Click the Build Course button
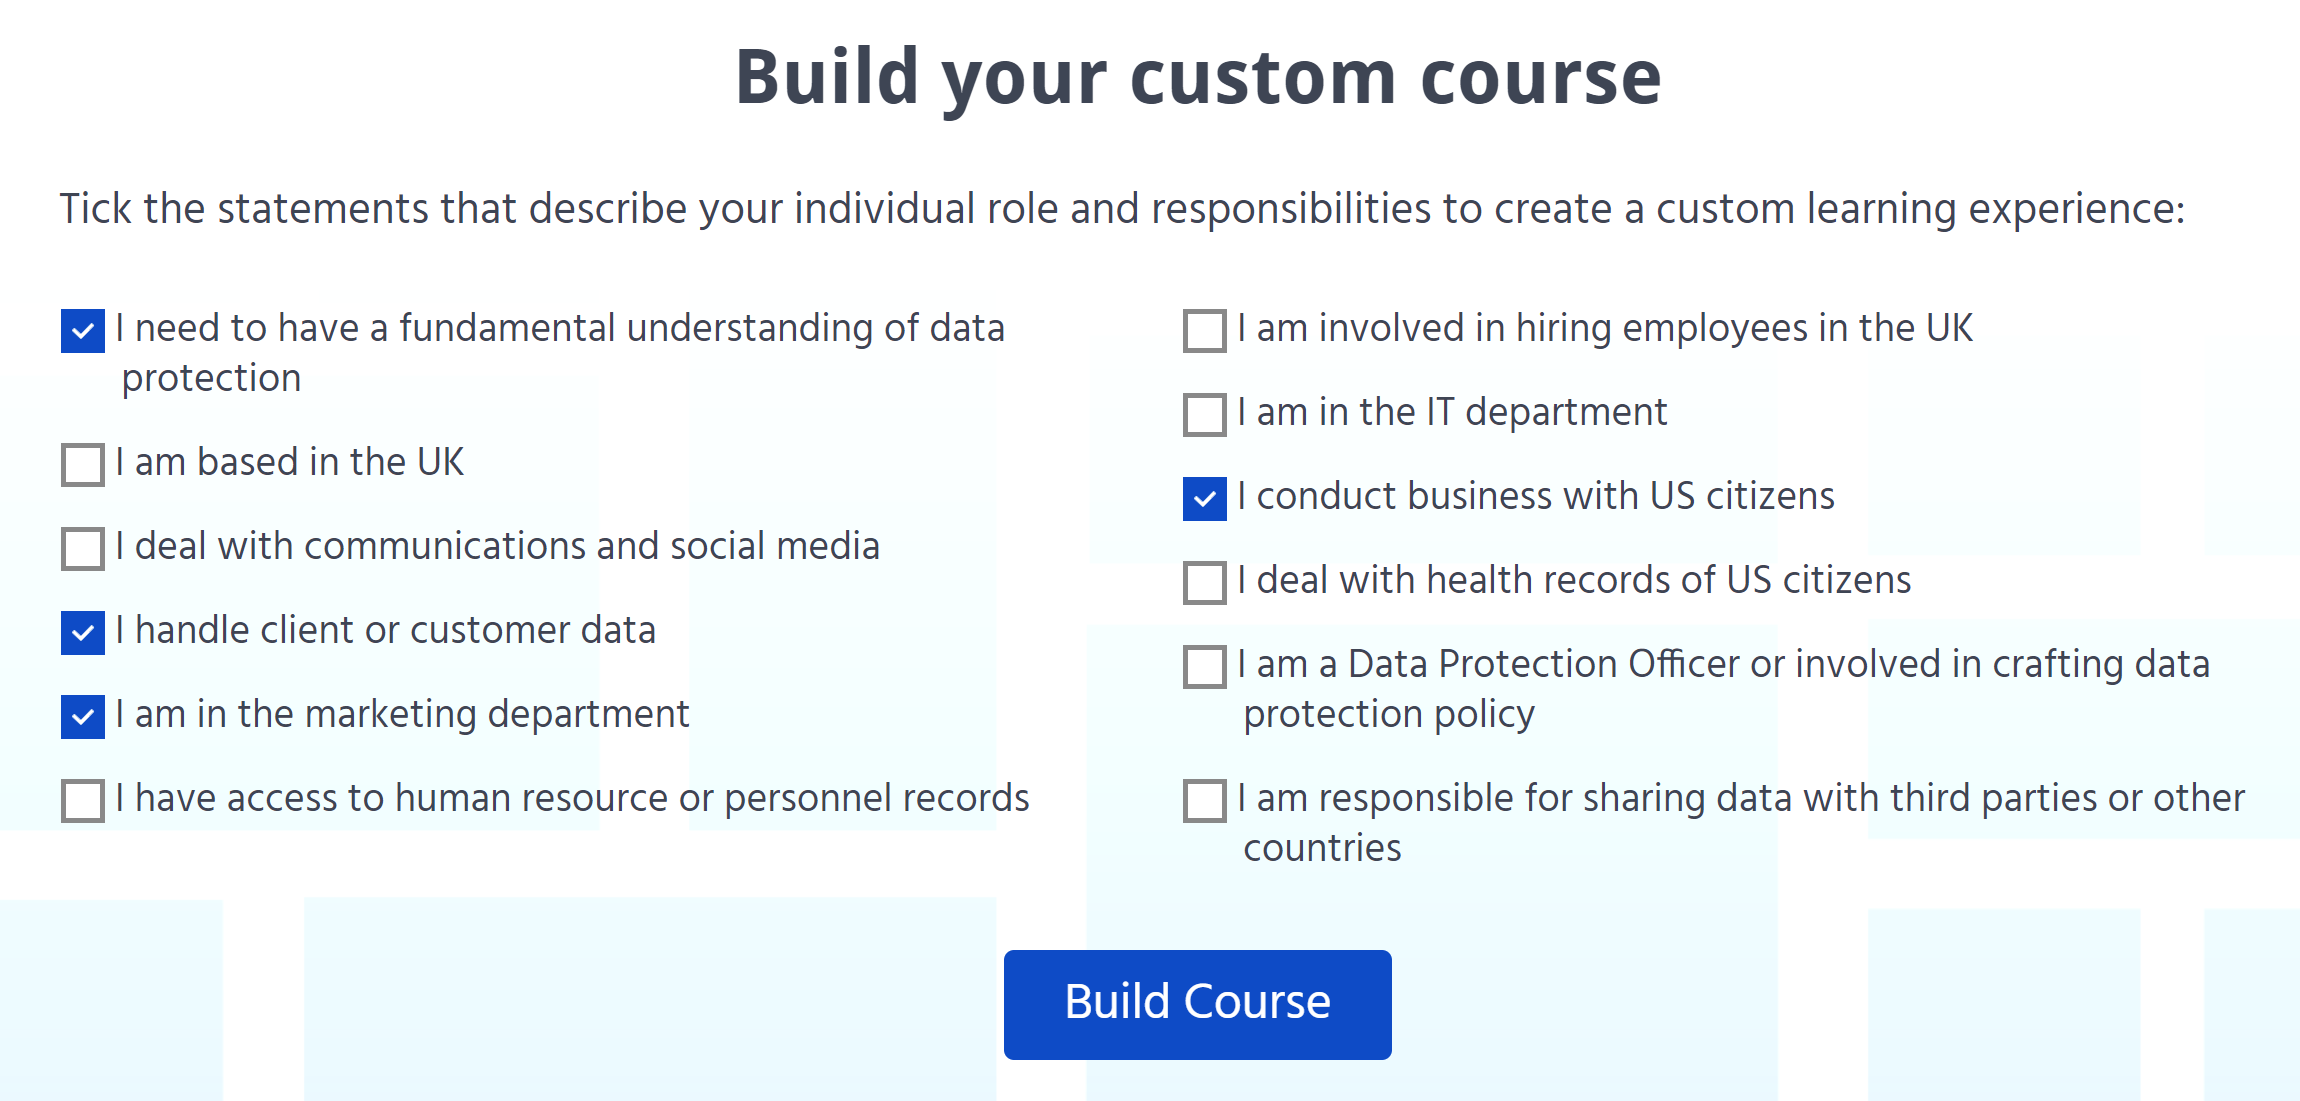The width and height of the screenshot is (2300, 1101). (1197, 1004)
